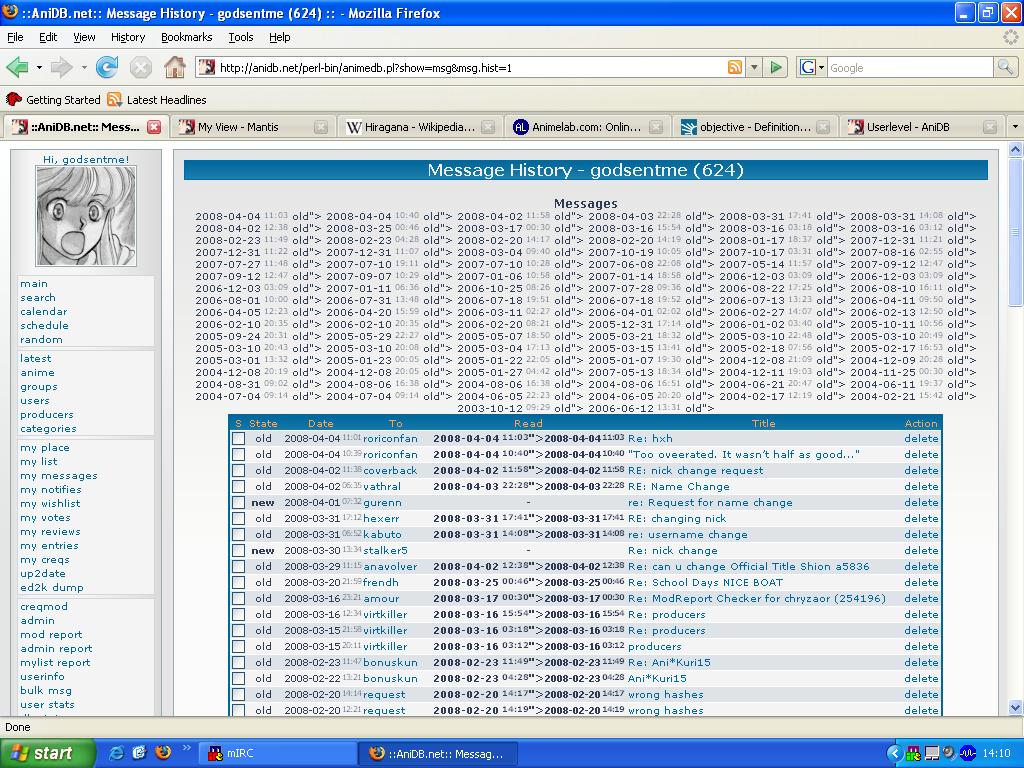The height and width of the screenshot is (768, 1024).
Task: Click the RSS feed icon in address bar
Action: [735, 68]
